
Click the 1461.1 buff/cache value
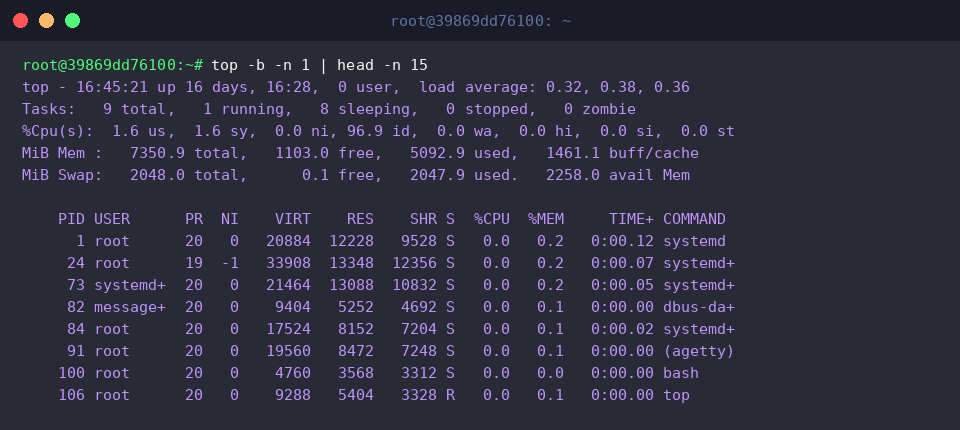[622, 153]
